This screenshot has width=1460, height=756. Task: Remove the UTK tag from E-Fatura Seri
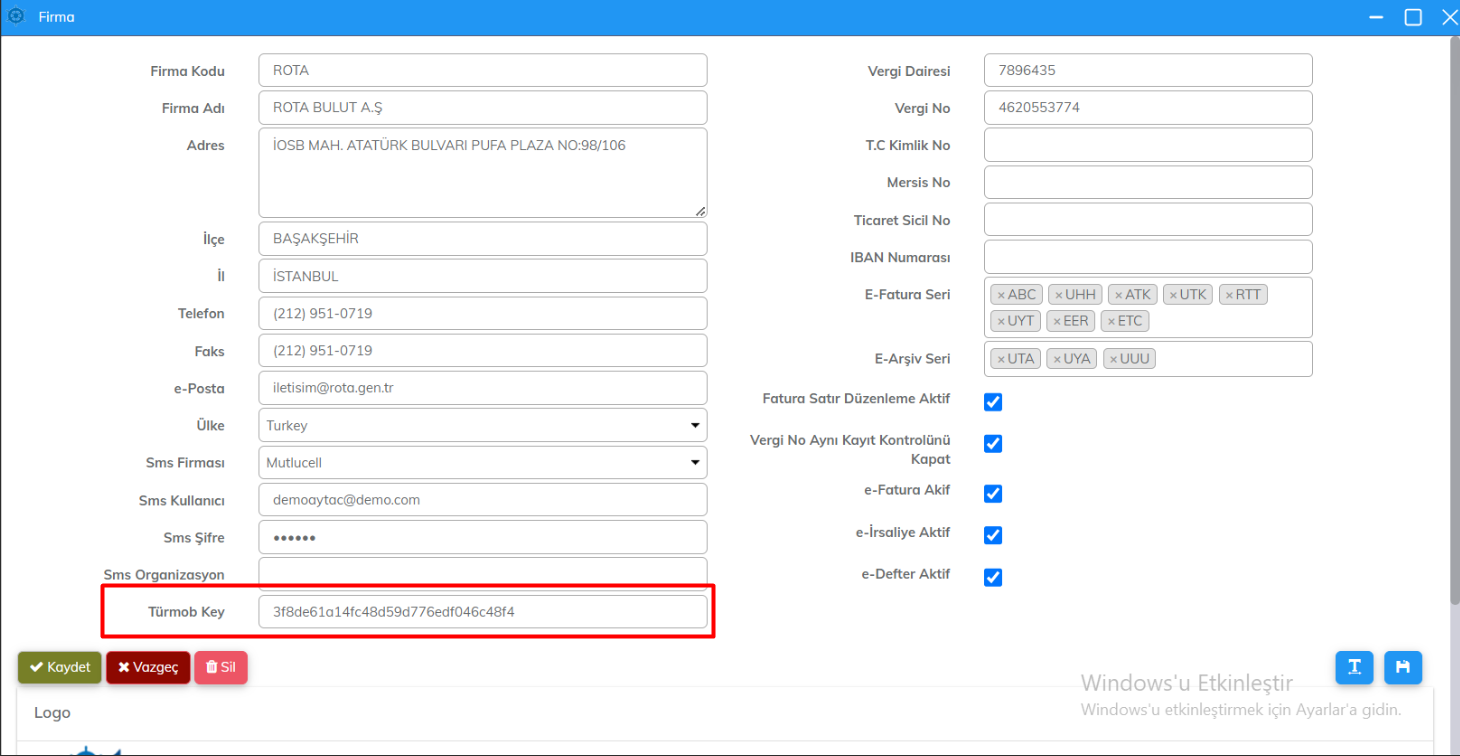pyautogui.click(x=1173, y=295)
